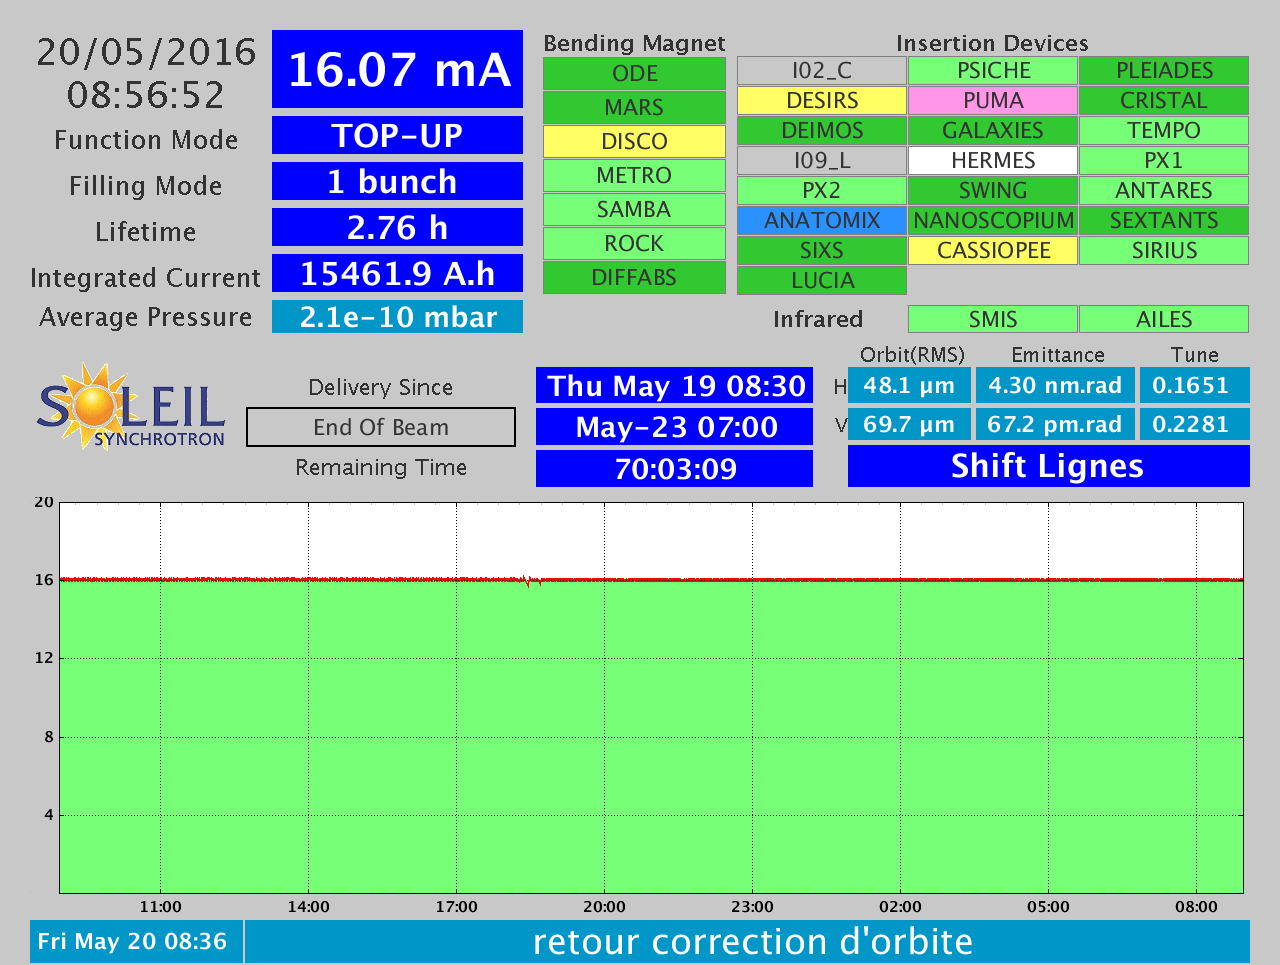Click the May-23 07:00 end time

pyautogui.click(x=675, y=427)
